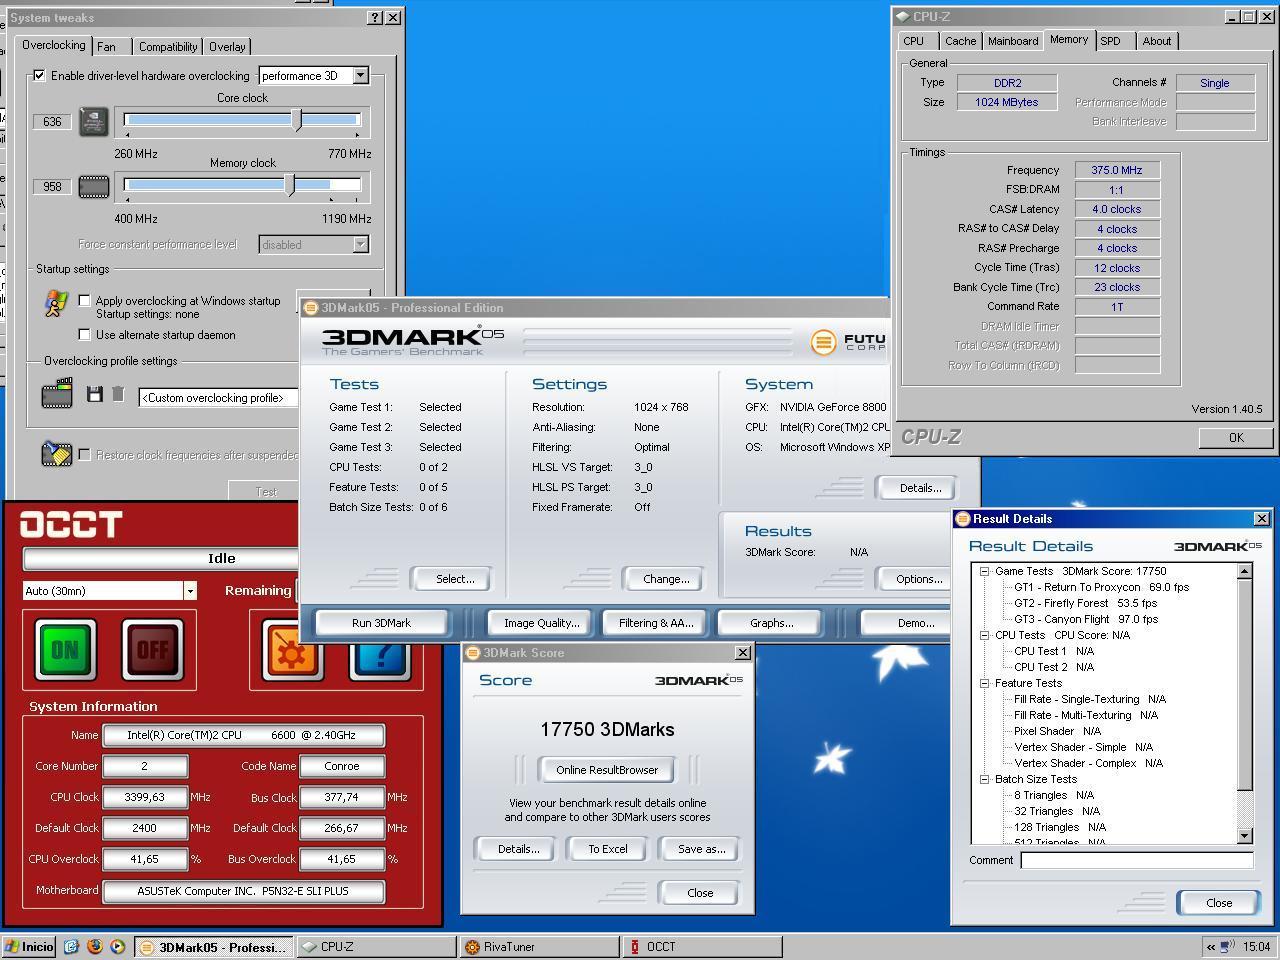Switch to RivaTuner in the taskbar

click(539, 946)
